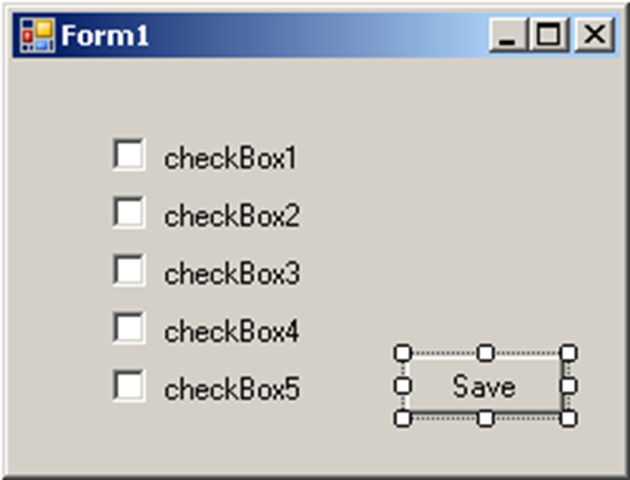Check the box beside checkBox4
630x480 pixels.
[129, 328]
